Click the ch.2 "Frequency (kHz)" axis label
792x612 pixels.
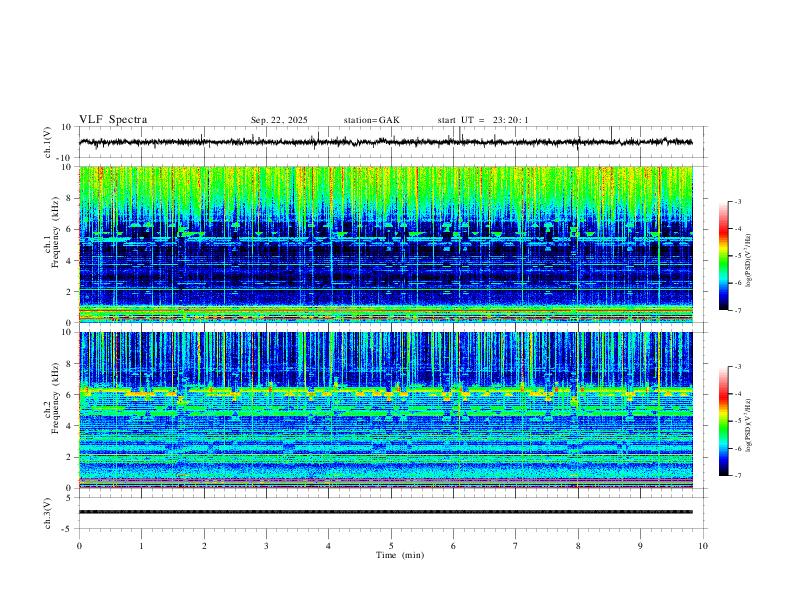55,397
